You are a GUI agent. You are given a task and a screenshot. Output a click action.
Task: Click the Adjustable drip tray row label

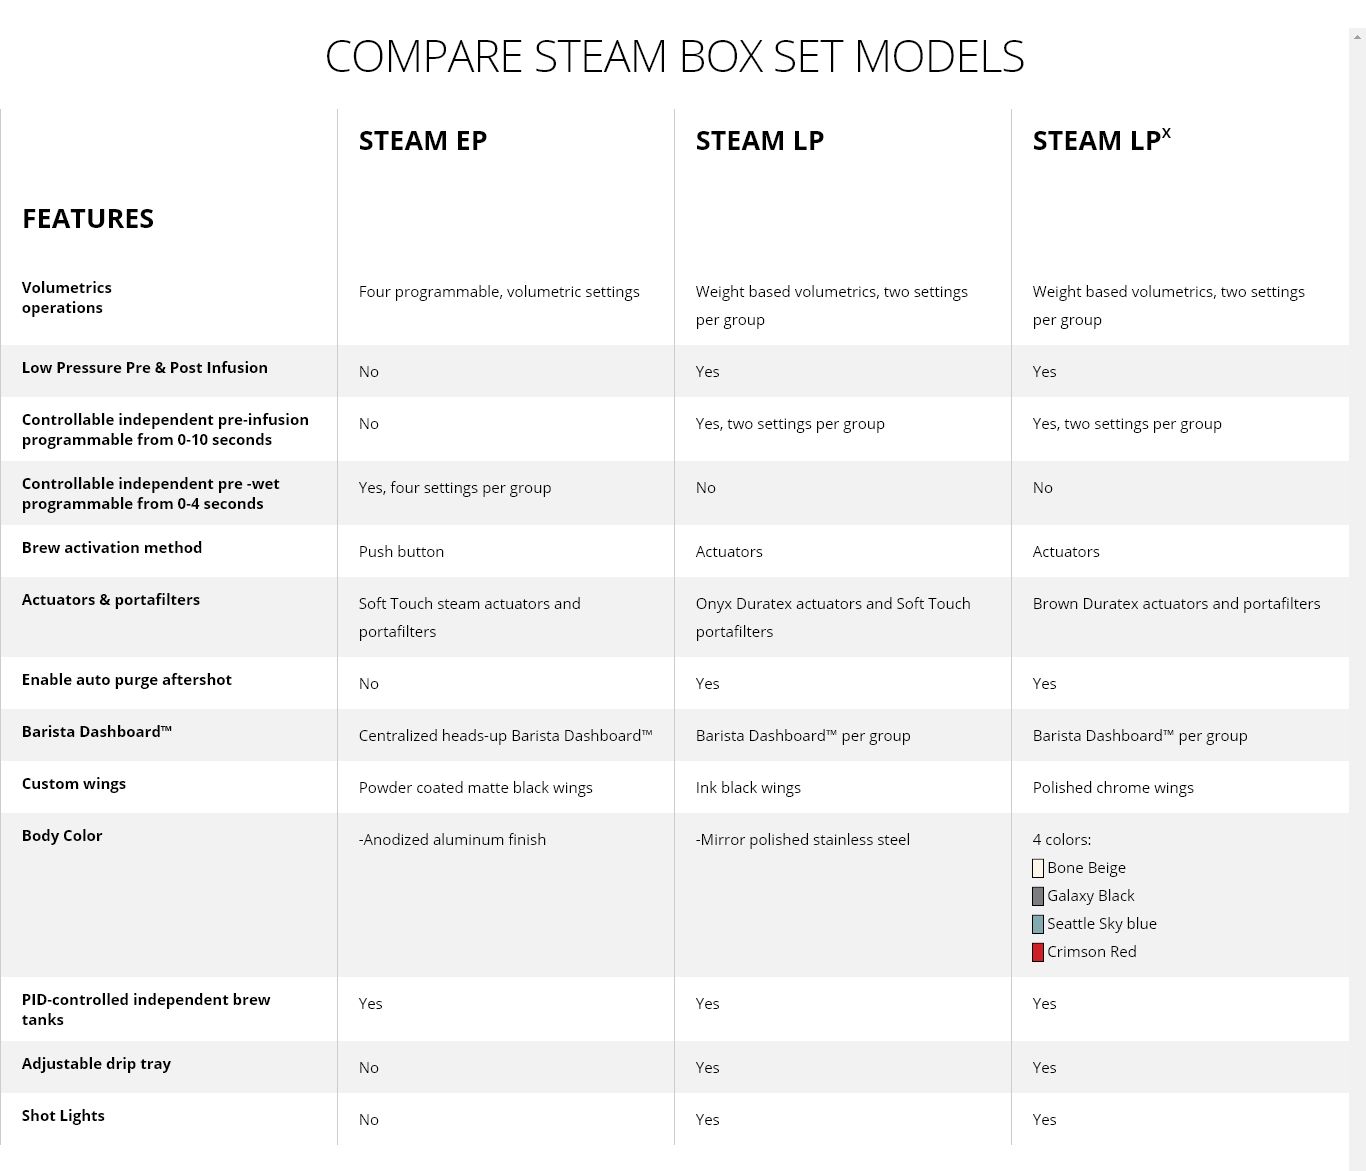point(96,1064)
